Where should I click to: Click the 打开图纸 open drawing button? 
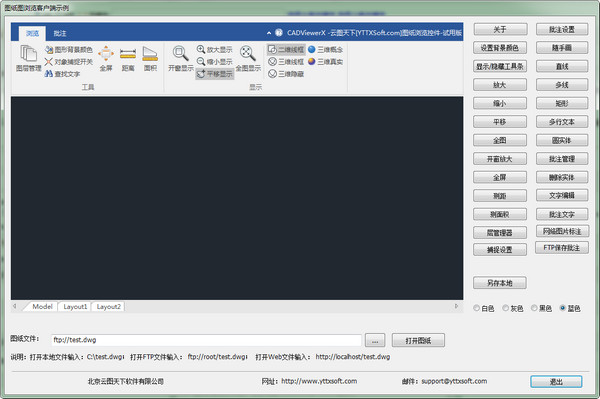(418, 340)
